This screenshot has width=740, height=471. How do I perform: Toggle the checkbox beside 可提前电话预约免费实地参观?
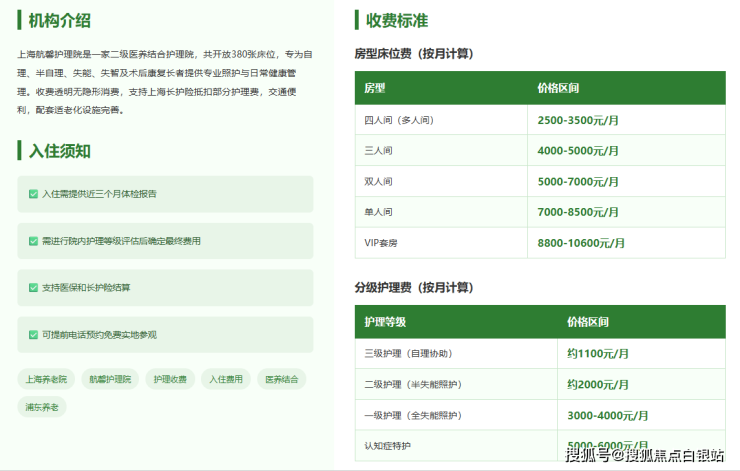coord(33,335)
